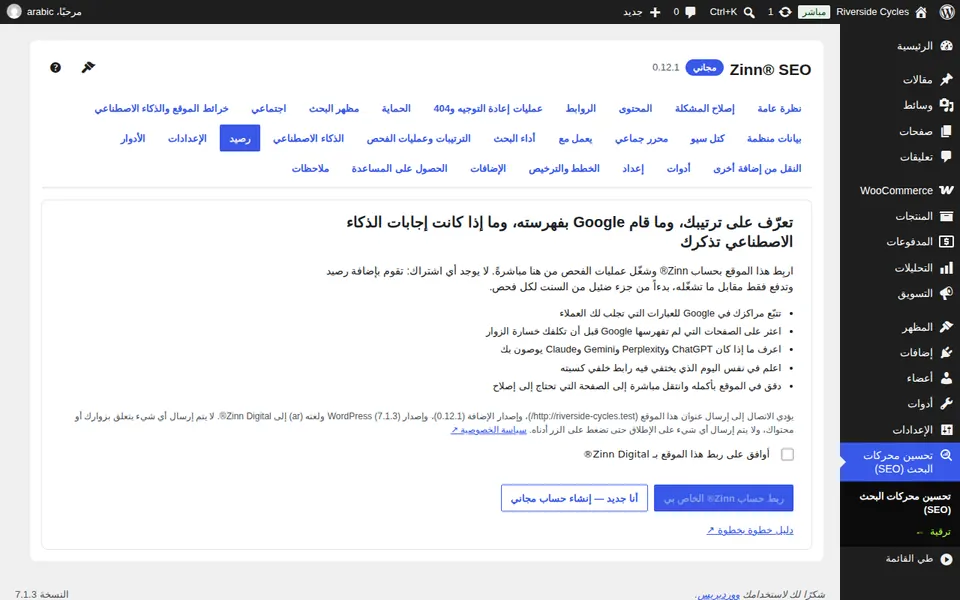Viewport: 960px width, 600px height.
Task: Click the comments bubble icon in admin bar
Action: [x=691, y=12]
